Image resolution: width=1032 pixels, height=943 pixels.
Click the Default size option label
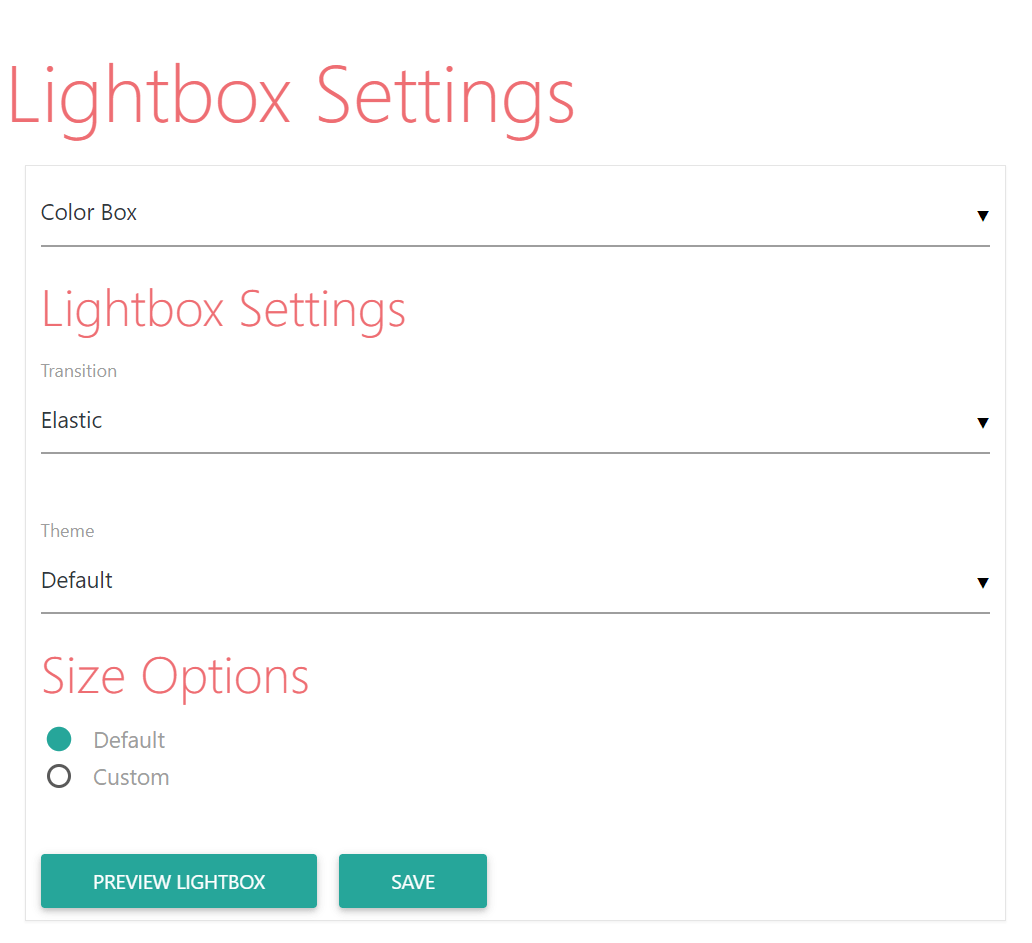tap(129, 740)
